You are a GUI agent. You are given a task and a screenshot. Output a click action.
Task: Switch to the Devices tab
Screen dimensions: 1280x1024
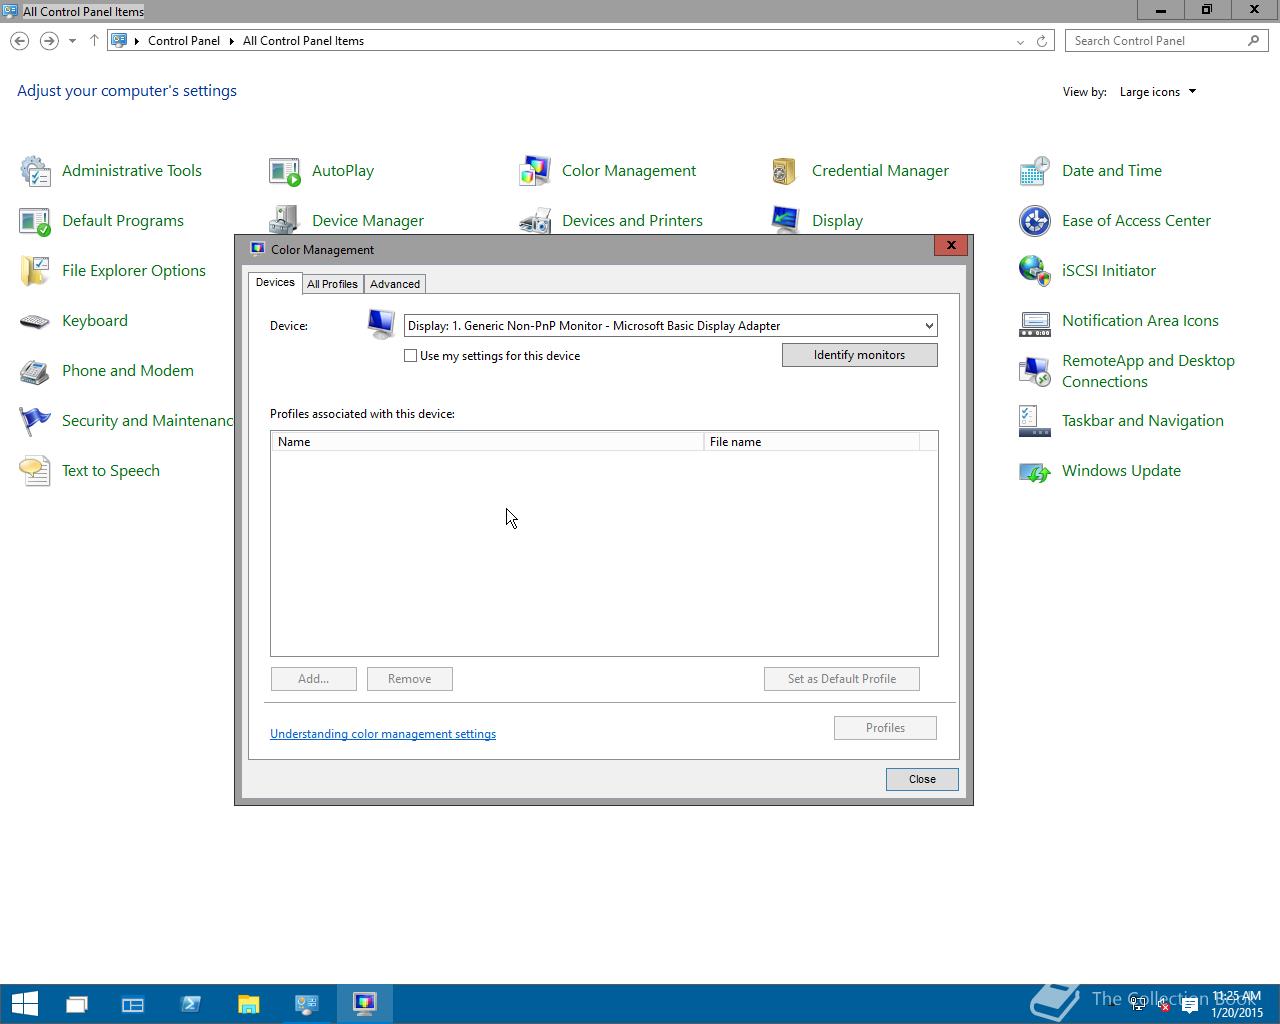coord(275,283)
